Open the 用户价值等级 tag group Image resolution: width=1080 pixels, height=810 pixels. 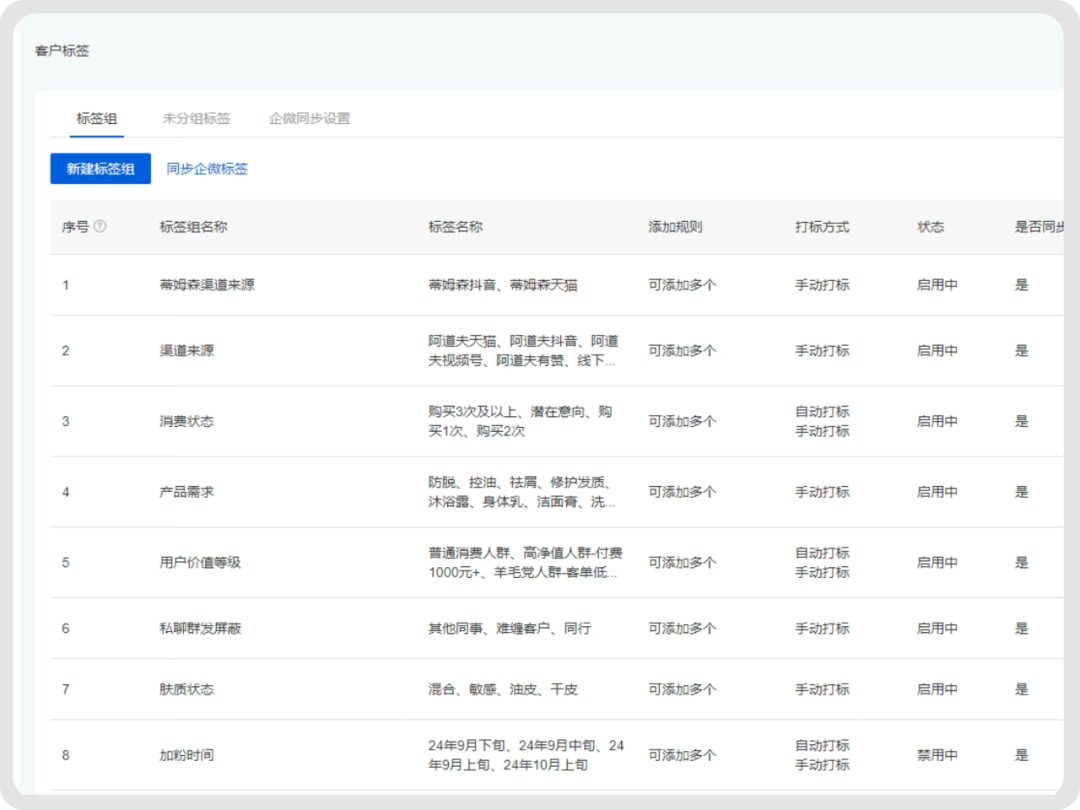(200, 562)
